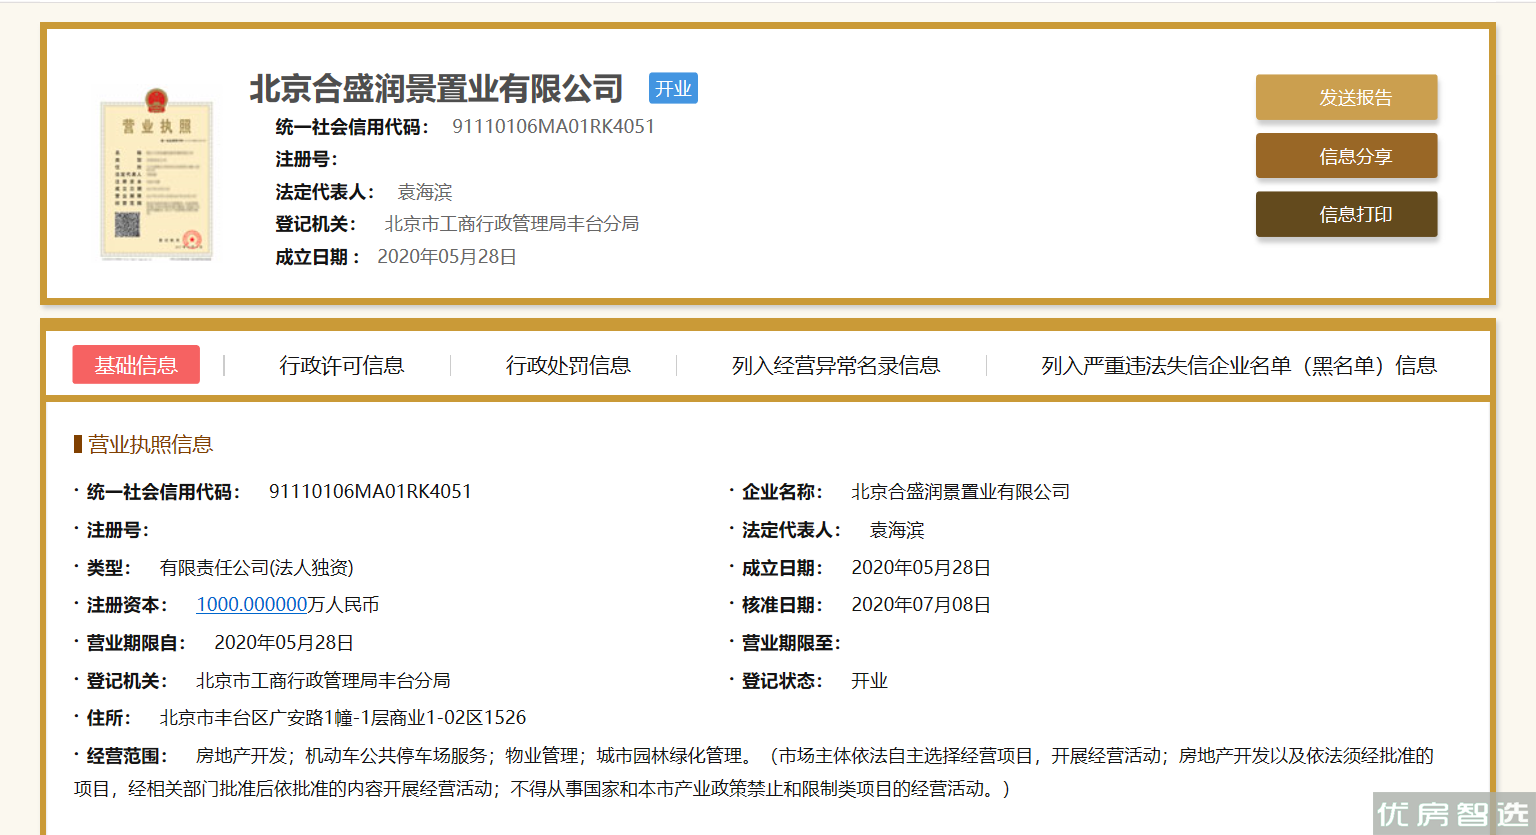Click 登记状态 value 开业
This screenshot has height=835, width=1536.
[870, 680]
